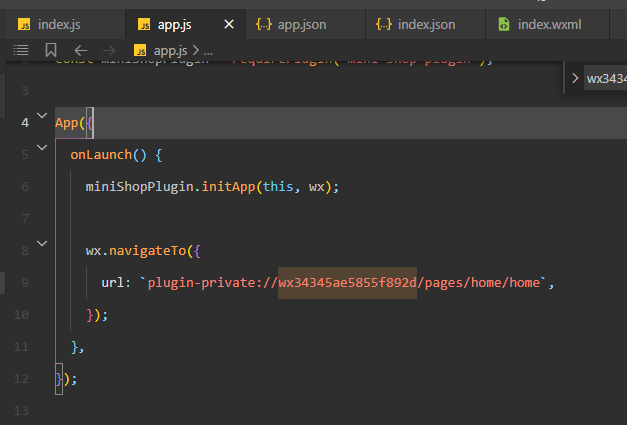The image size is (627, 425).
Task: Click line number 9 in the gutter
Action: pyautogui.click(x=25, y=283)
